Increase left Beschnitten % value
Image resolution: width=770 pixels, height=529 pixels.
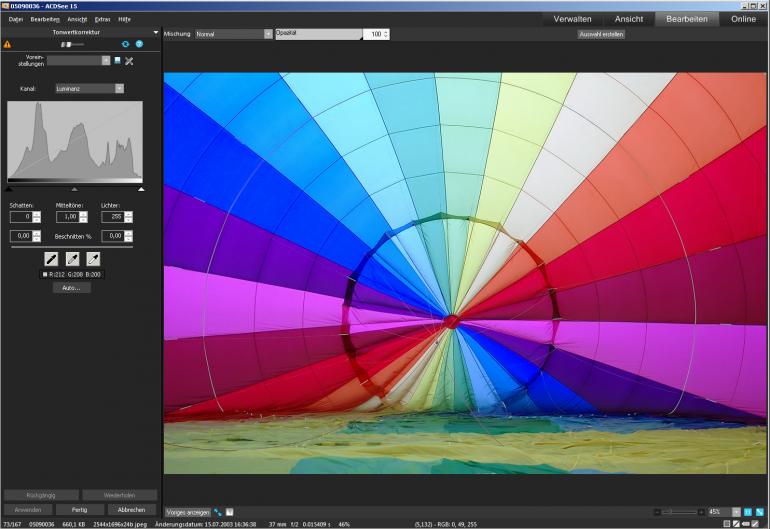[37, 233]
